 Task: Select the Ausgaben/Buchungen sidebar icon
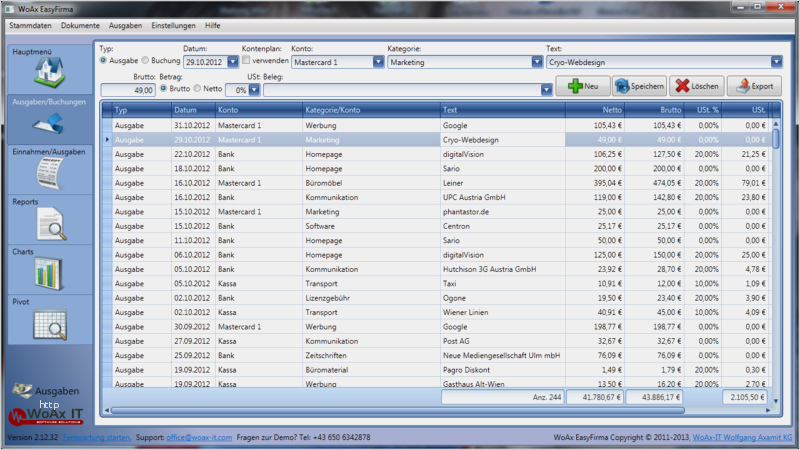[48, 123]
